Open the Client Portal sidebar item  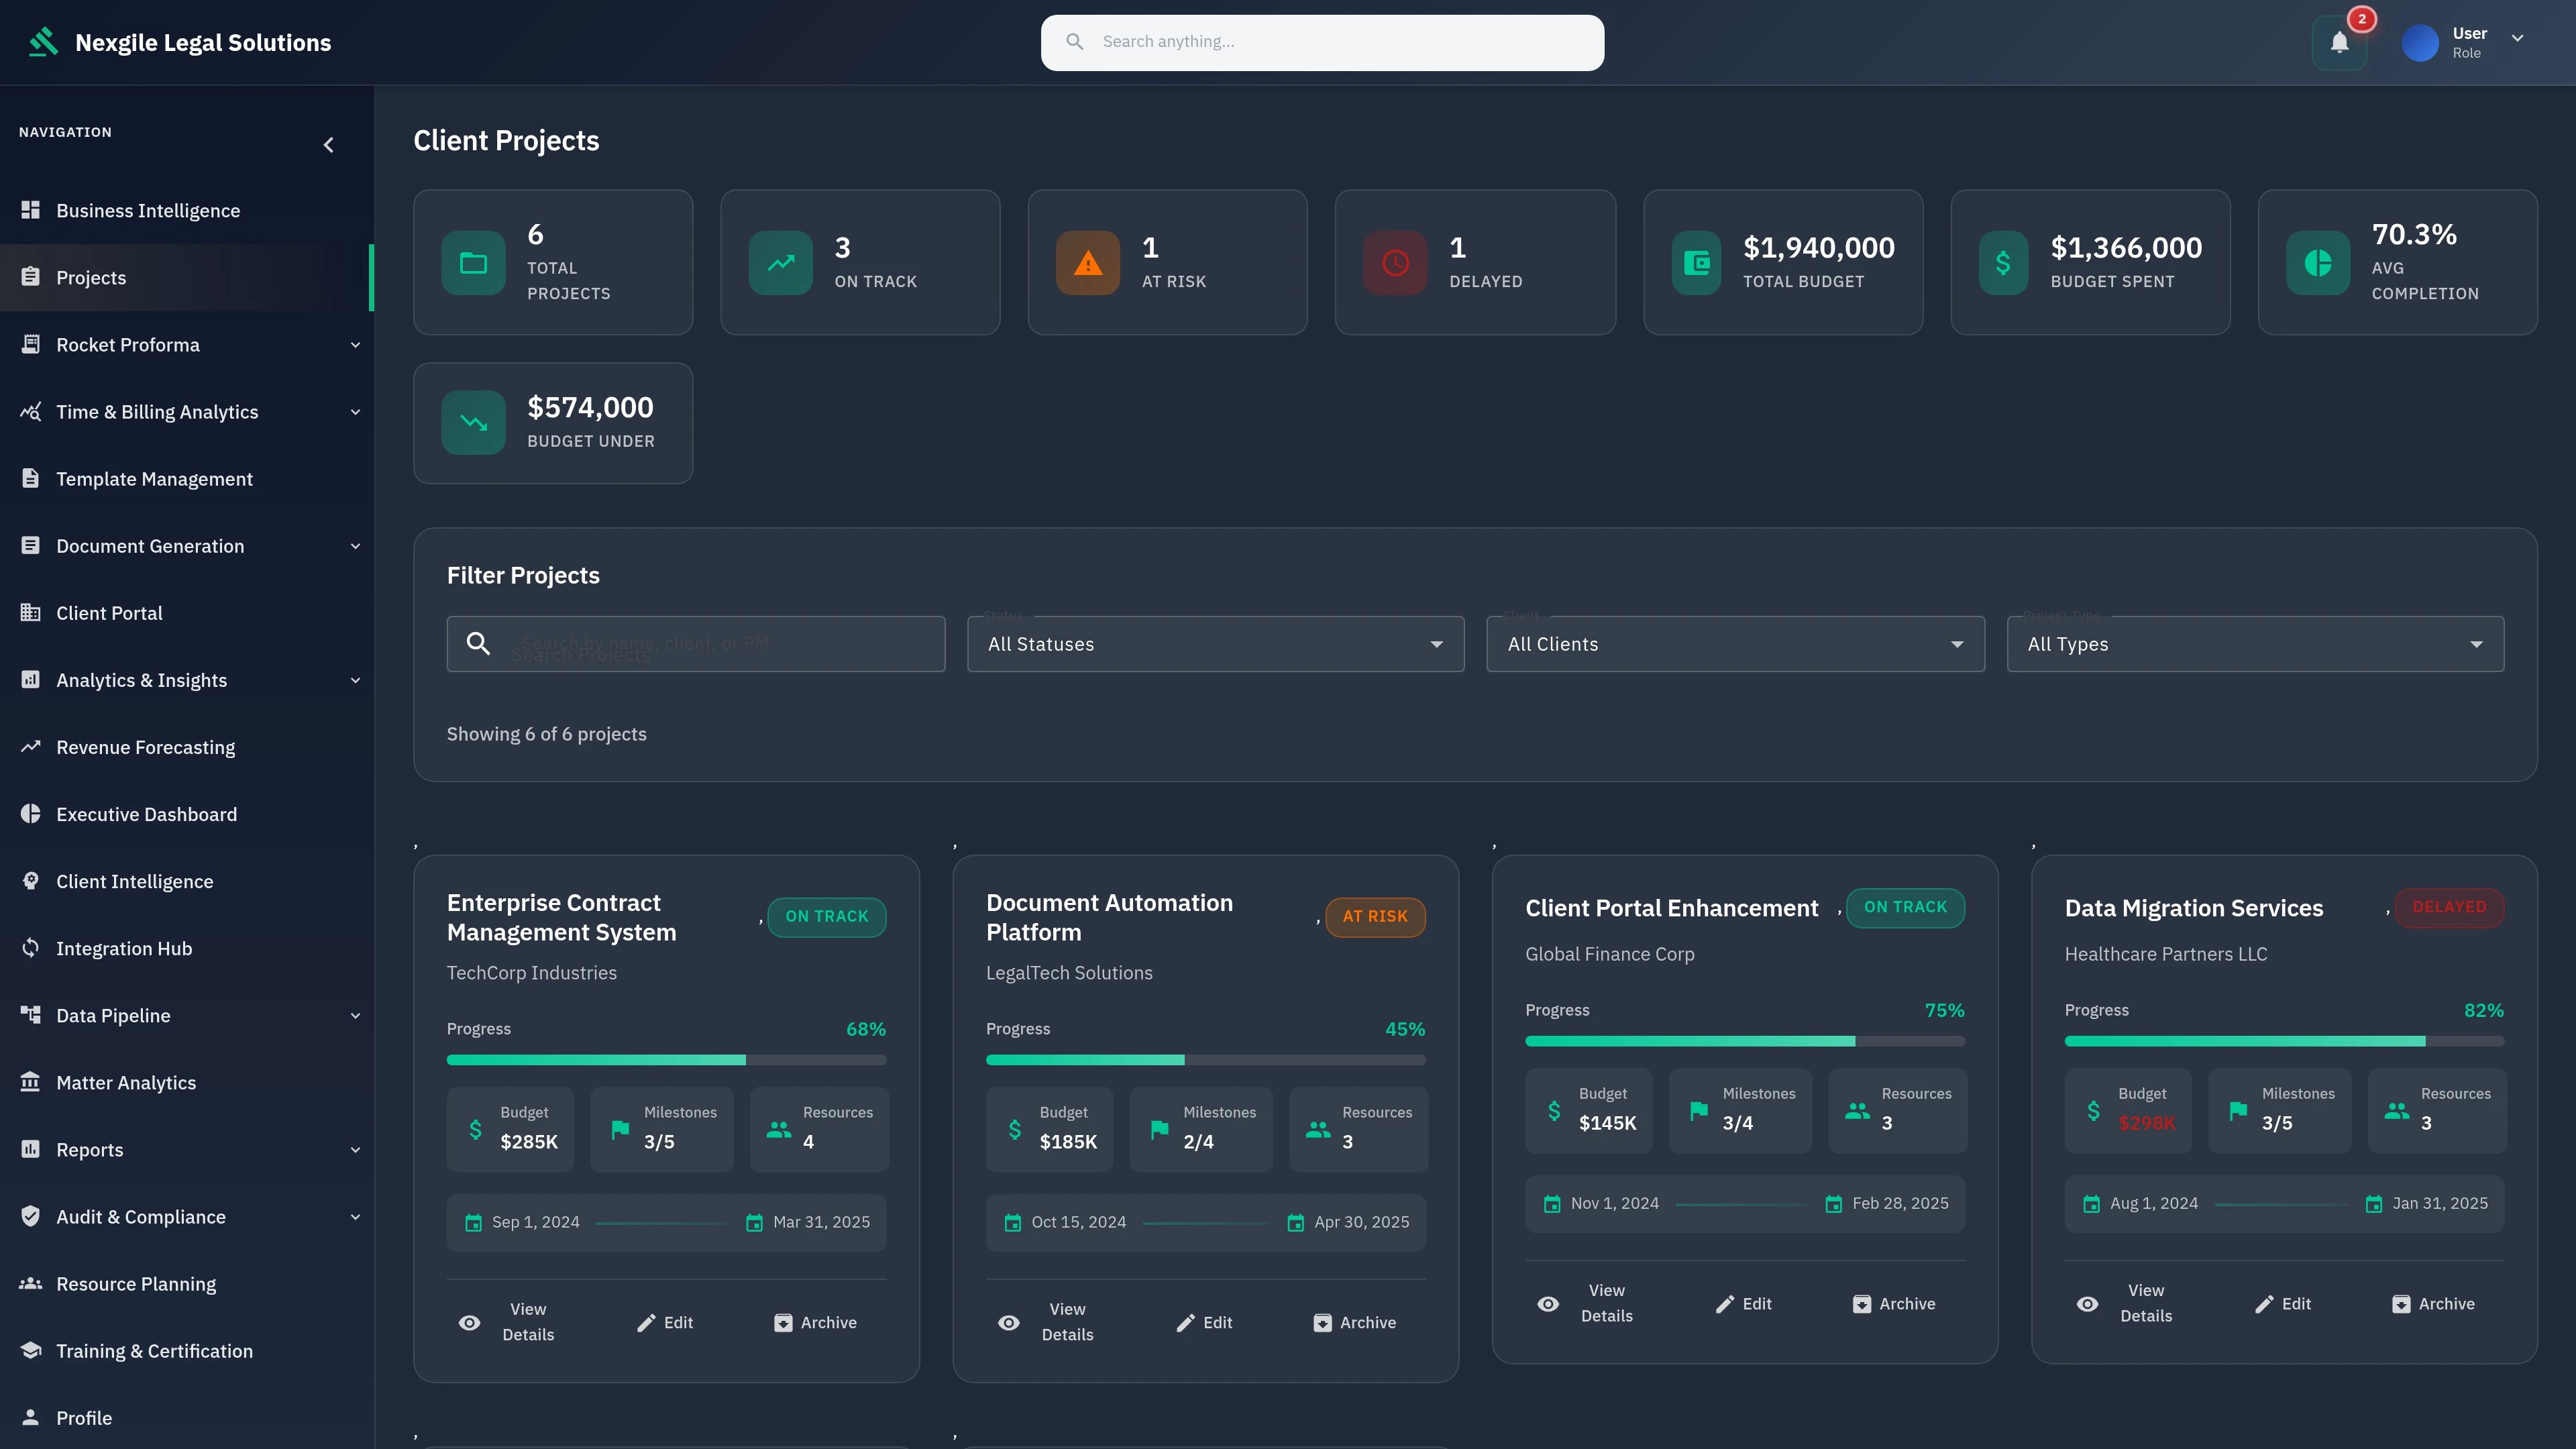tap(107, 612)
